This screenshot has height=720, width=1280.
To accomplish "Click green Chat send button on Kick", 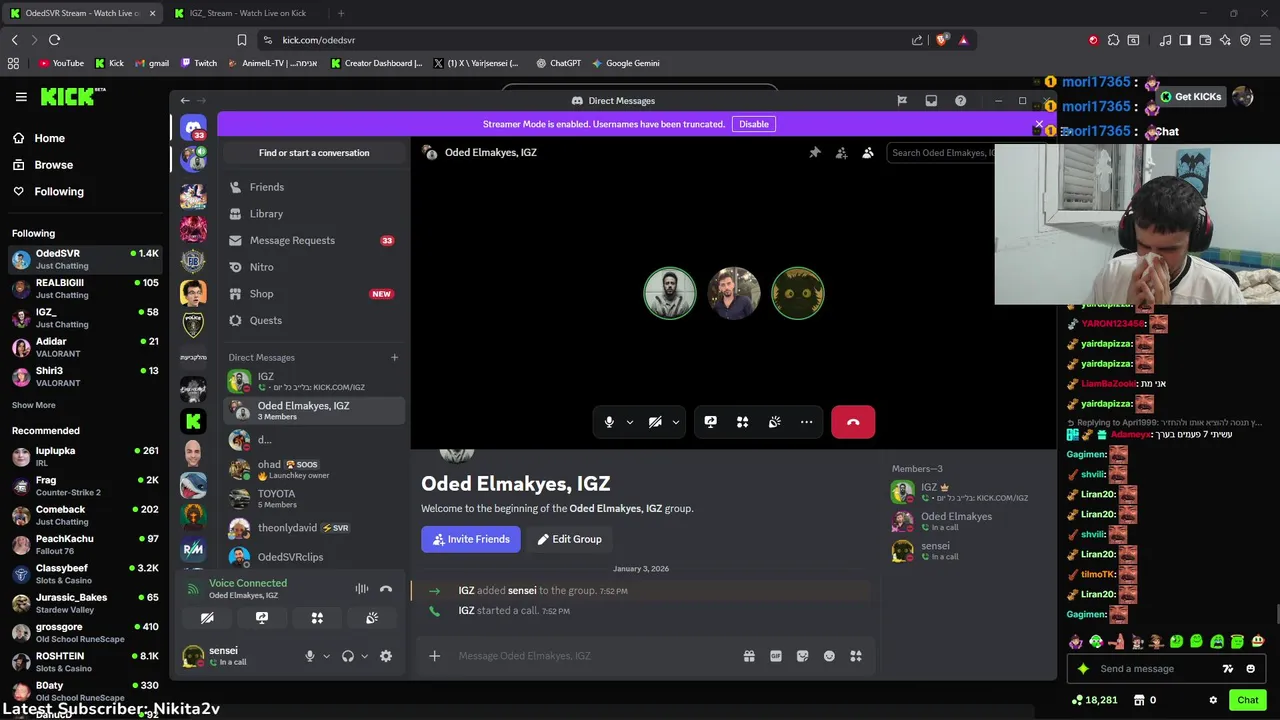I will [1248, 700].
